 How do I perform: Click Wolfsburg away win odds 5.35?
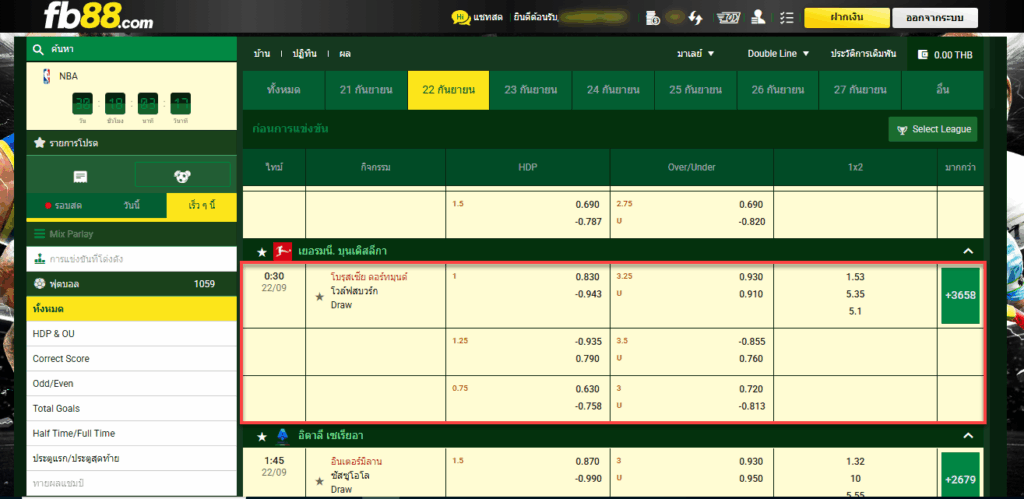click(855, 294)
